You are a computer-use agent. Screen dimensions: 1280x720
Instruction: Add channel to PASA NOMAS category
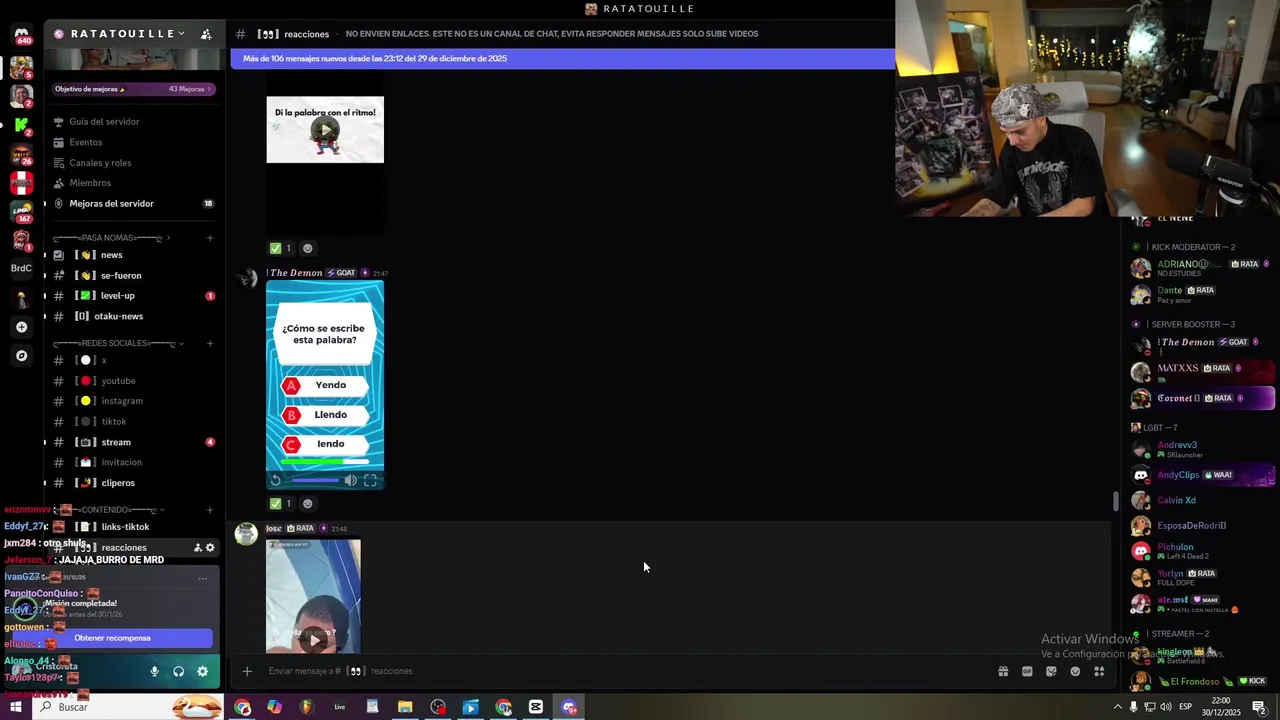(x=210, y=238)
